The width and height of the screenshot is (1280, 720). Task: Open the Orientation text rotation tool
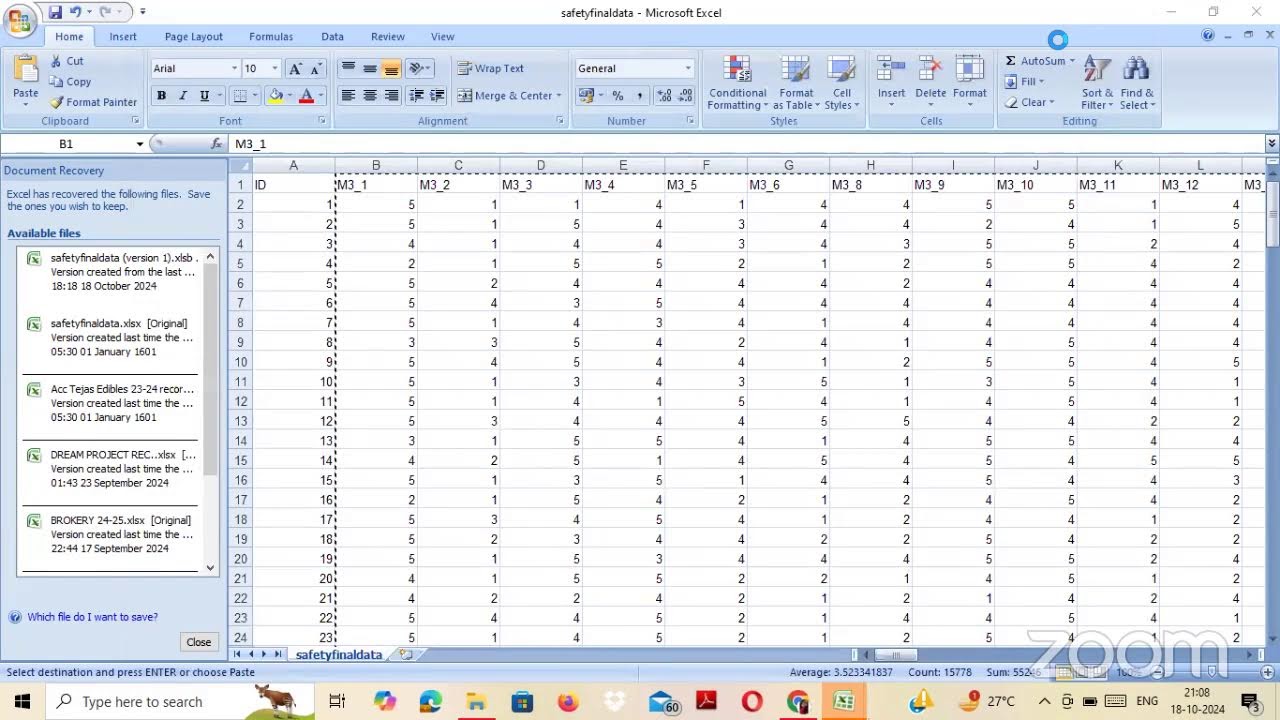point(420,69)
